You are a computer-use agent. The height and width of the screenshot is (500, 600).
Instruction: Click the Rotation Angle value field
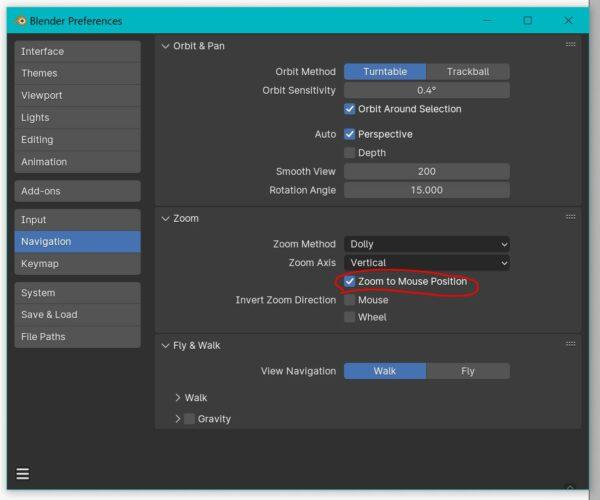click(x=427, y=190)
